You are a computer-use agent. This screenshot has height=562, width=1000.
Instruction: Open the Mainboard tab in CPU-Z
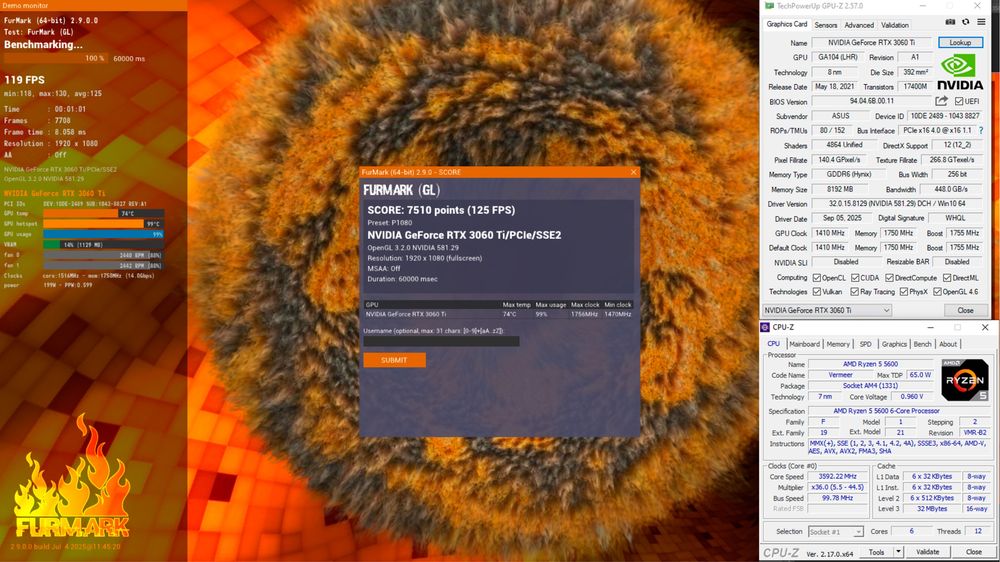[x=804, y=344]
